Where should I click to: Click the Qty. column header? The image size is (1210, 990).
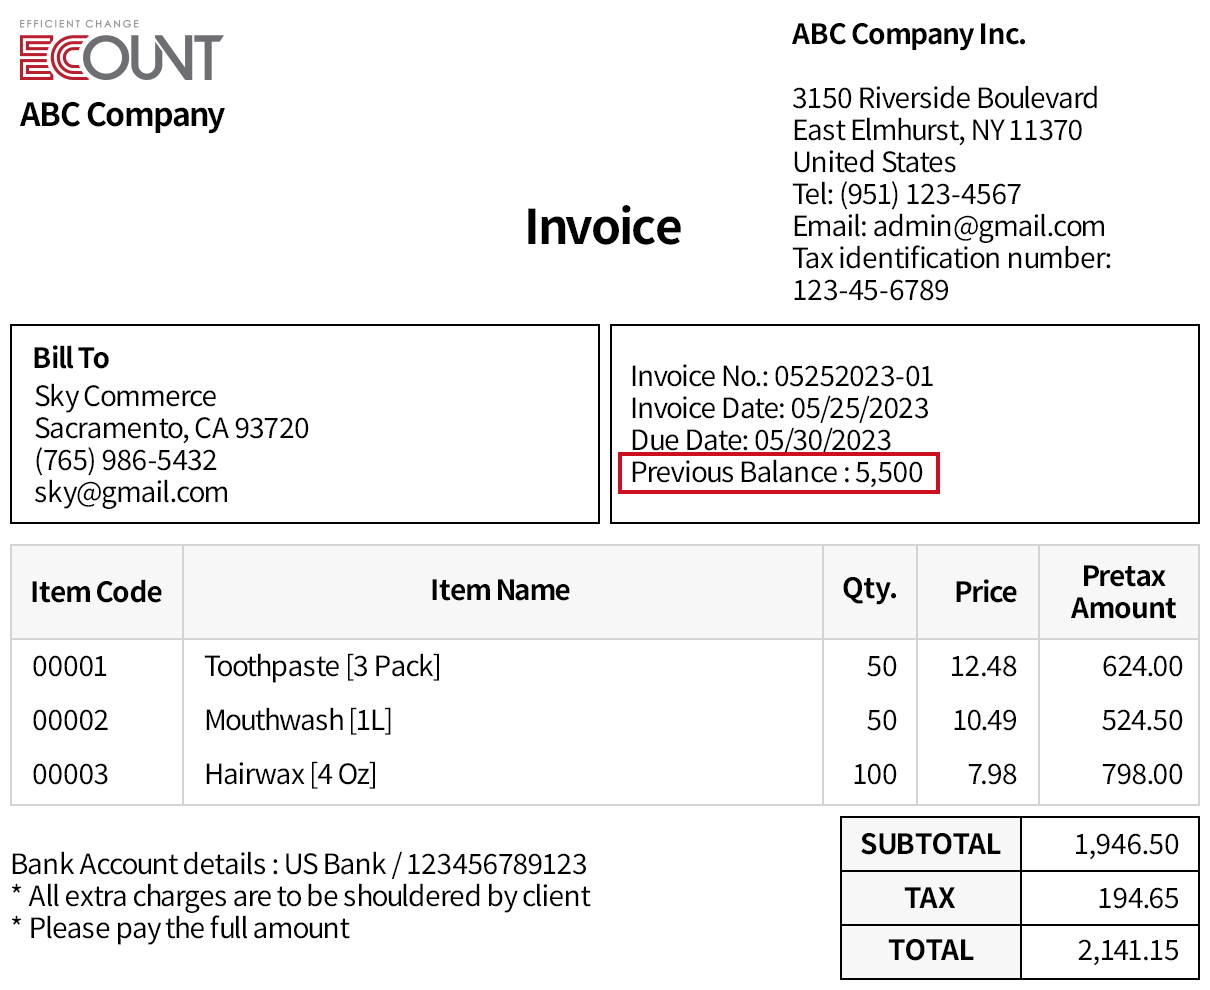coord(869,590)
